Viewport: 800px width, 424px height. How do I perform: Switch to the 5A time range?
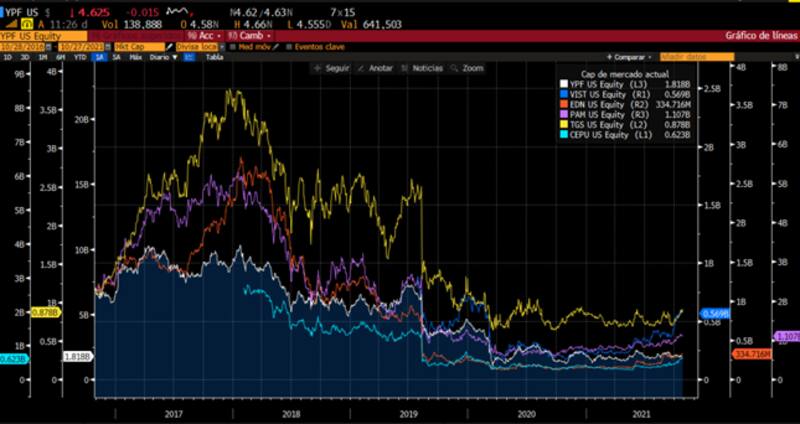pos(116,57)
